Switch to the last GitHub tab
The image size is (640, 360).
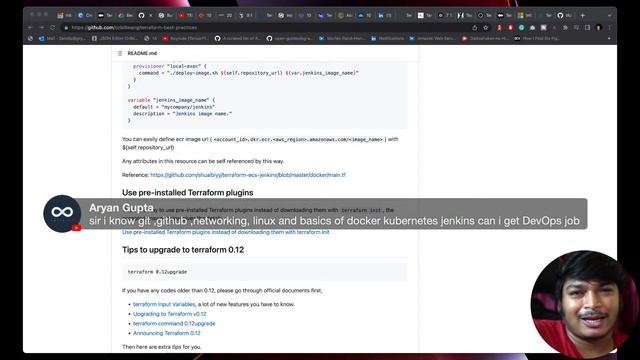coord(564,16)
